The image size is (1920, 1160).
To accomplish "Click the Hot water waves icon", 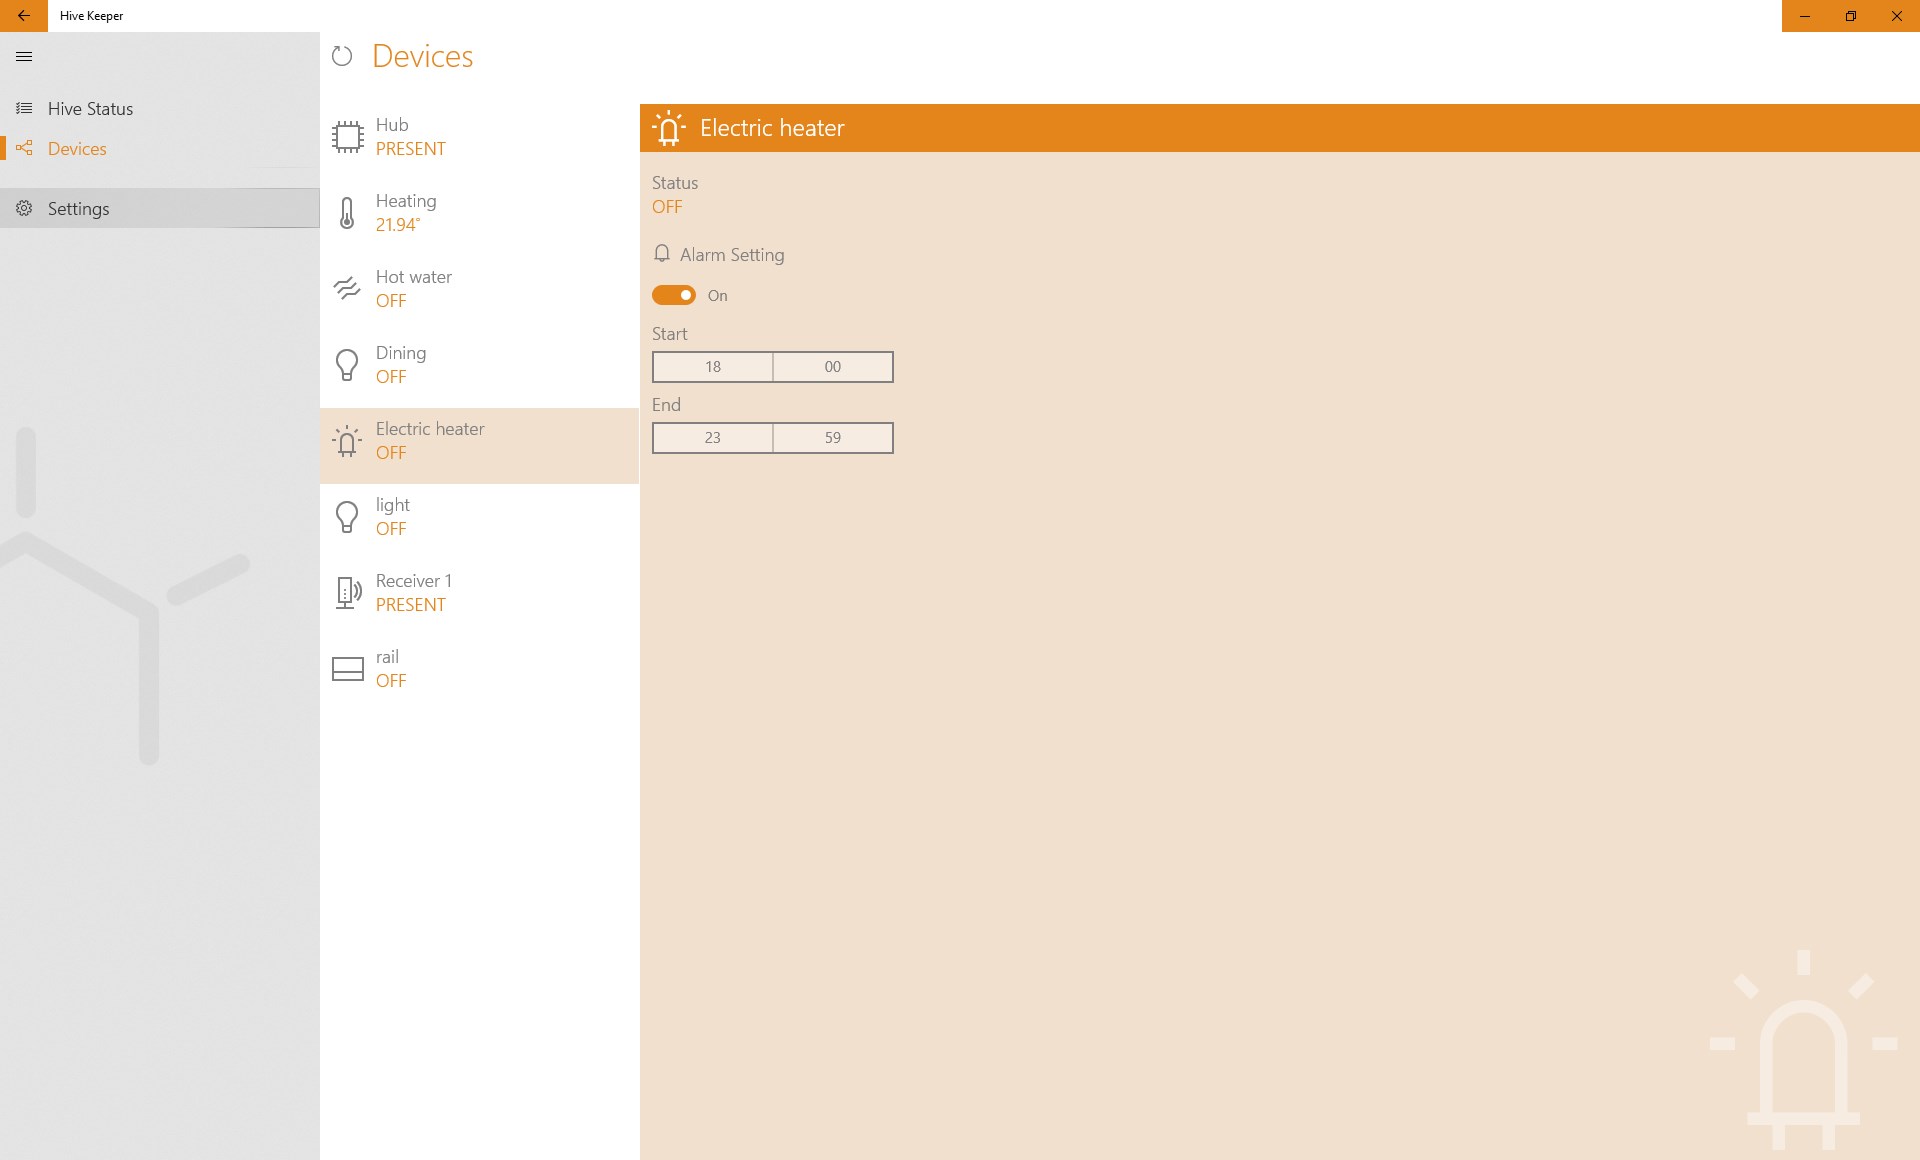I will pos(347,289).
